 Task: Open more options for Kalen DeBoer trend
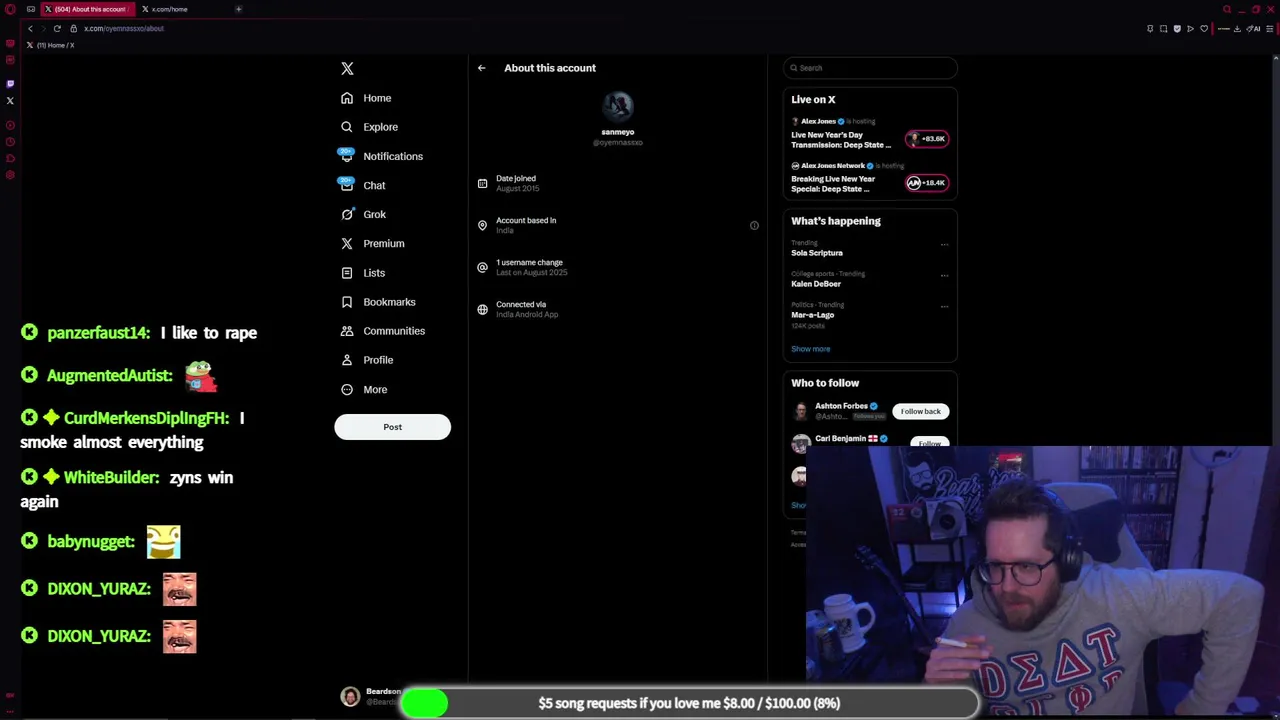point(944,275)
